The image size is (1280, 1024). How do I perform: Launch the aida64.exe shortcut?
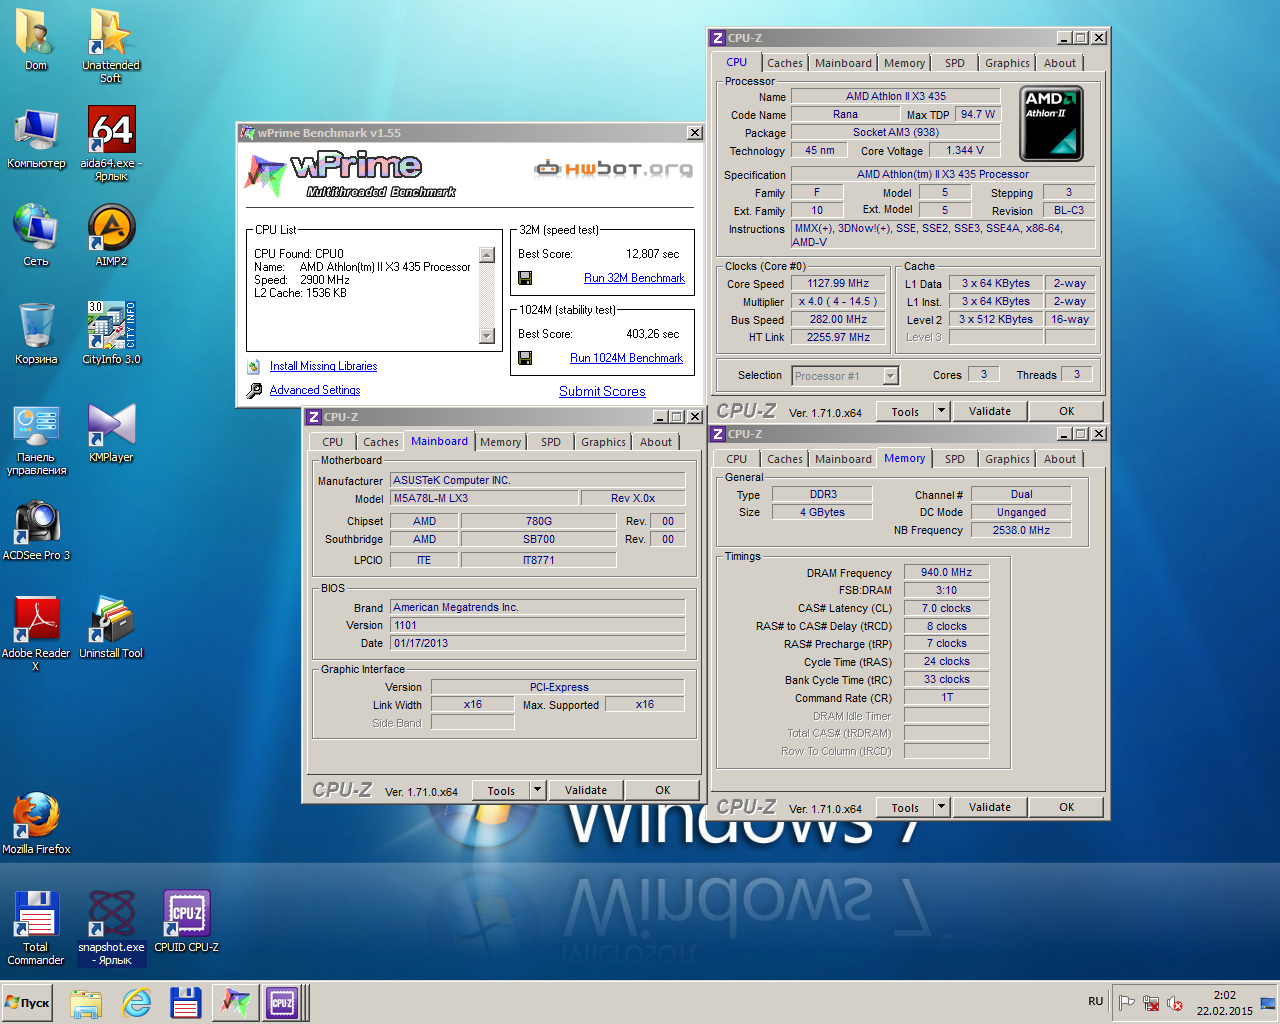click(111, 143)
